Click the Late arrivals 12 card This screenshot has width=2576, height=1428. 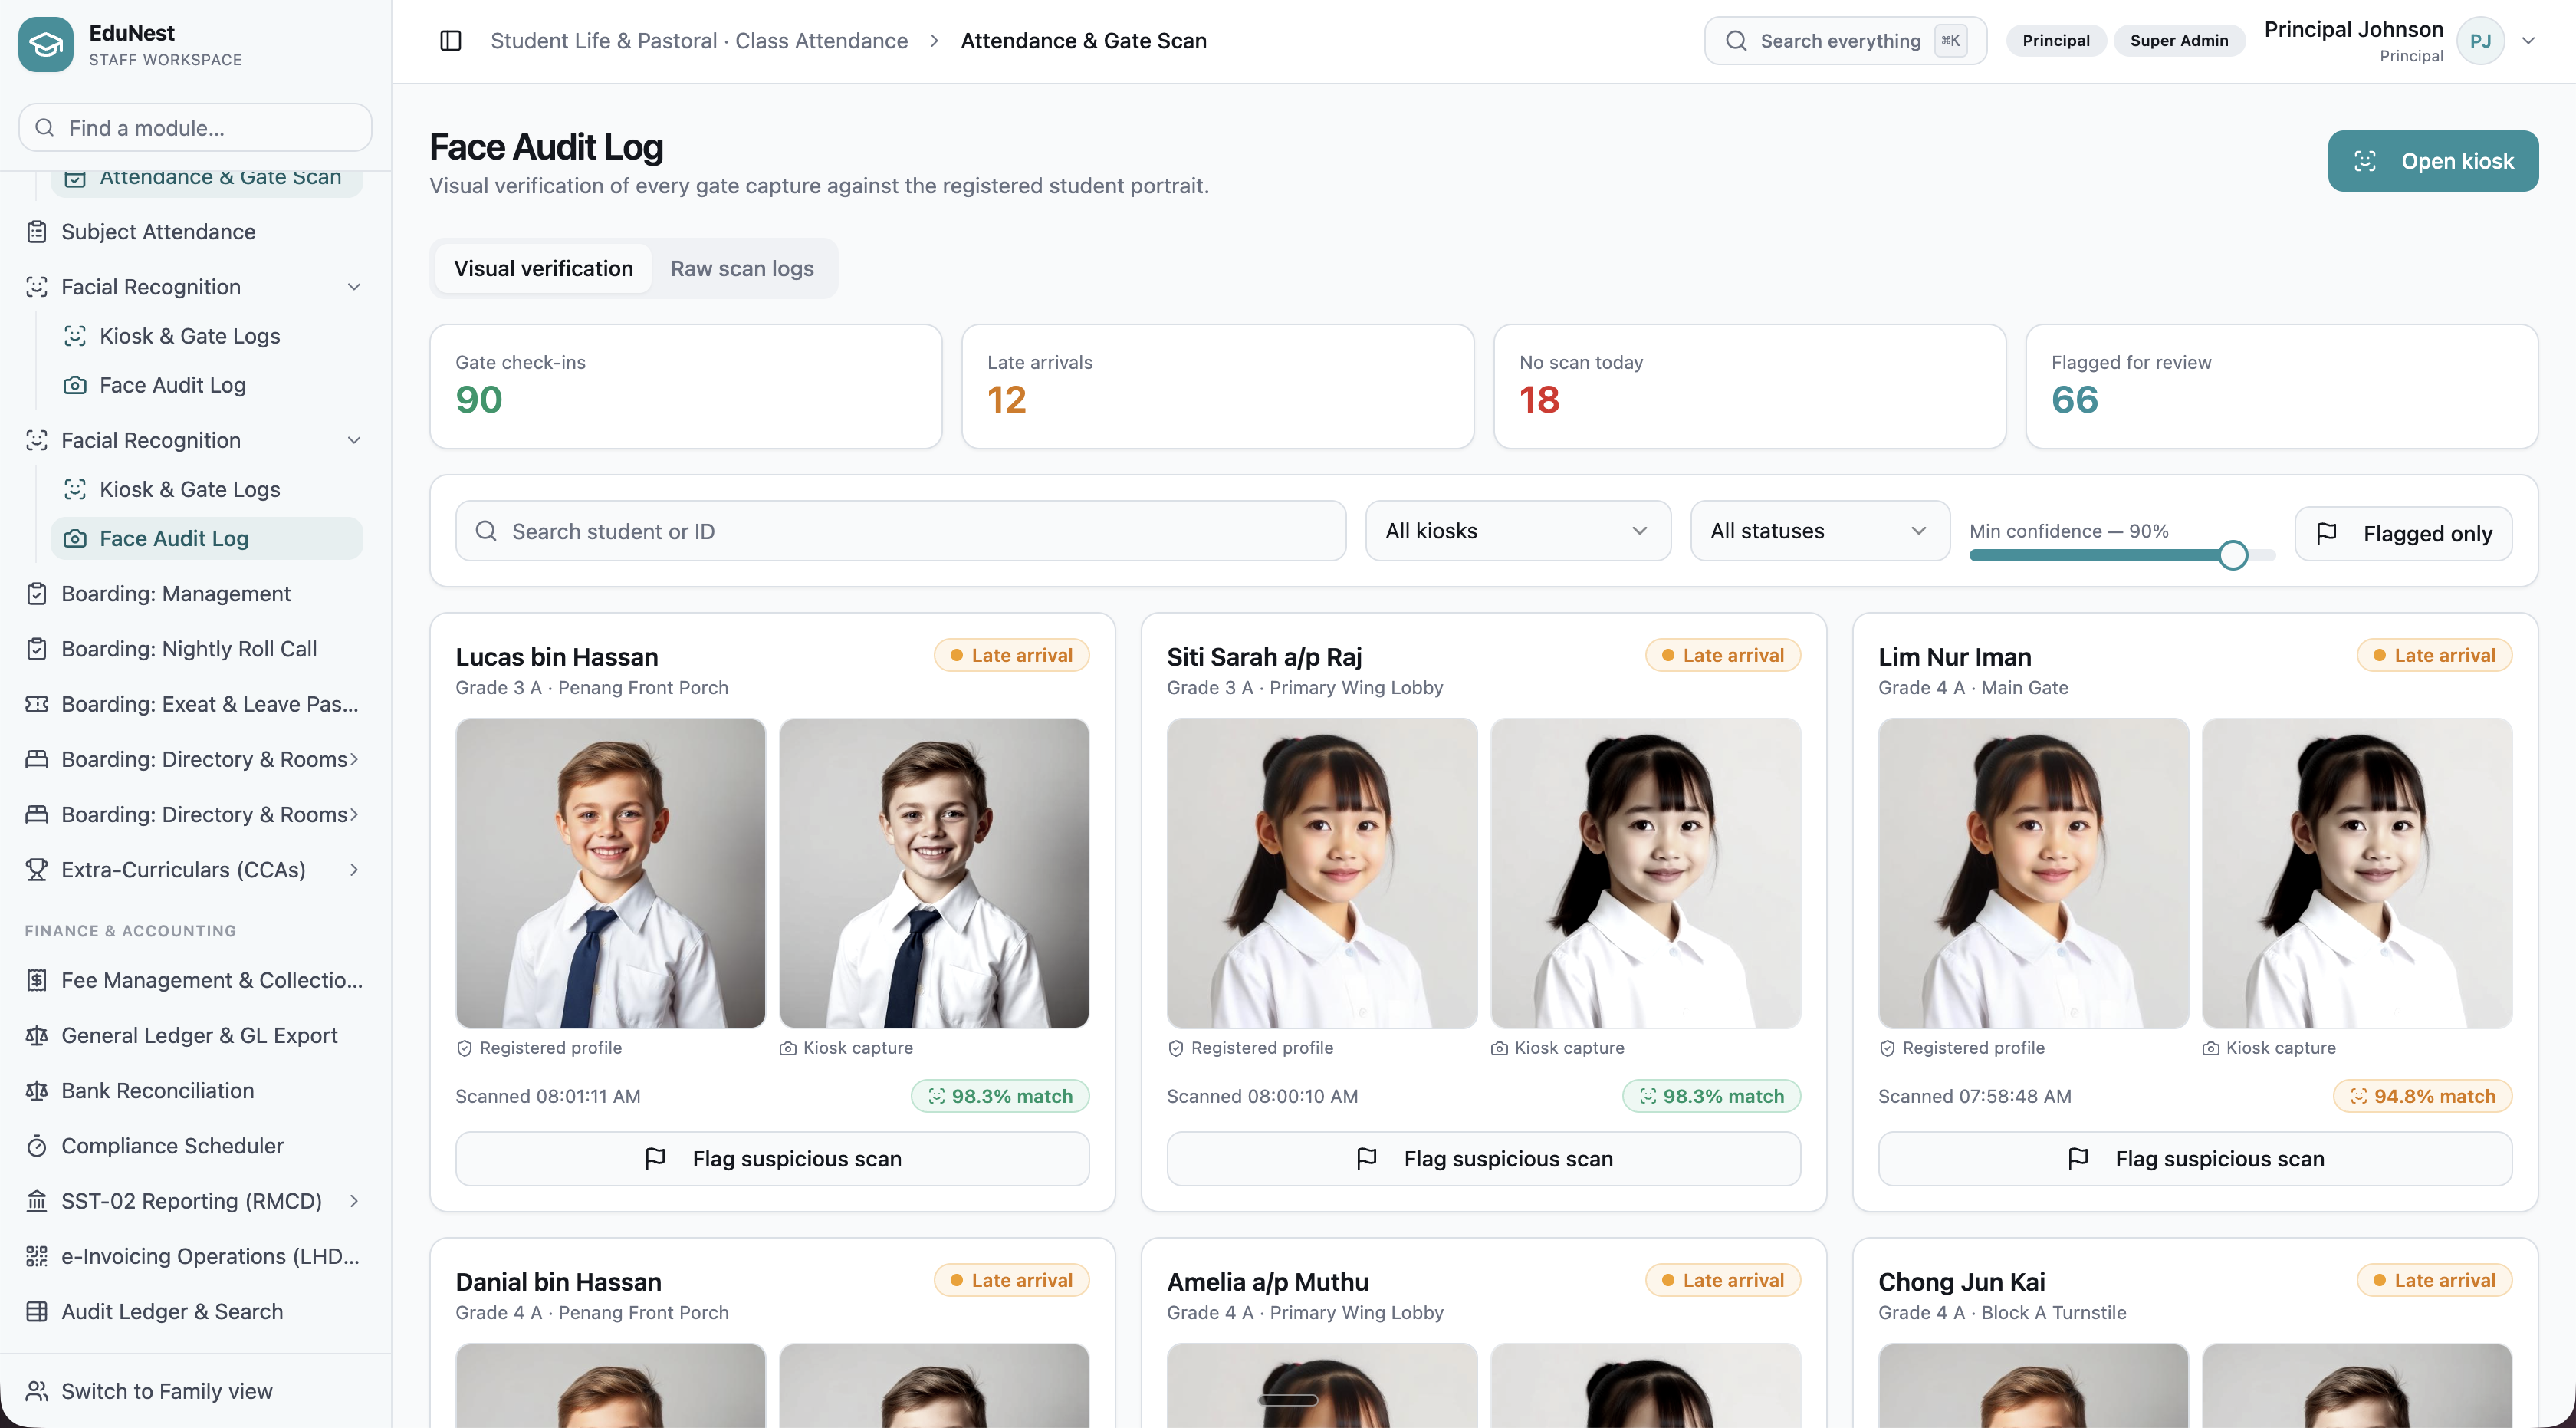(x=1218, y=386)
